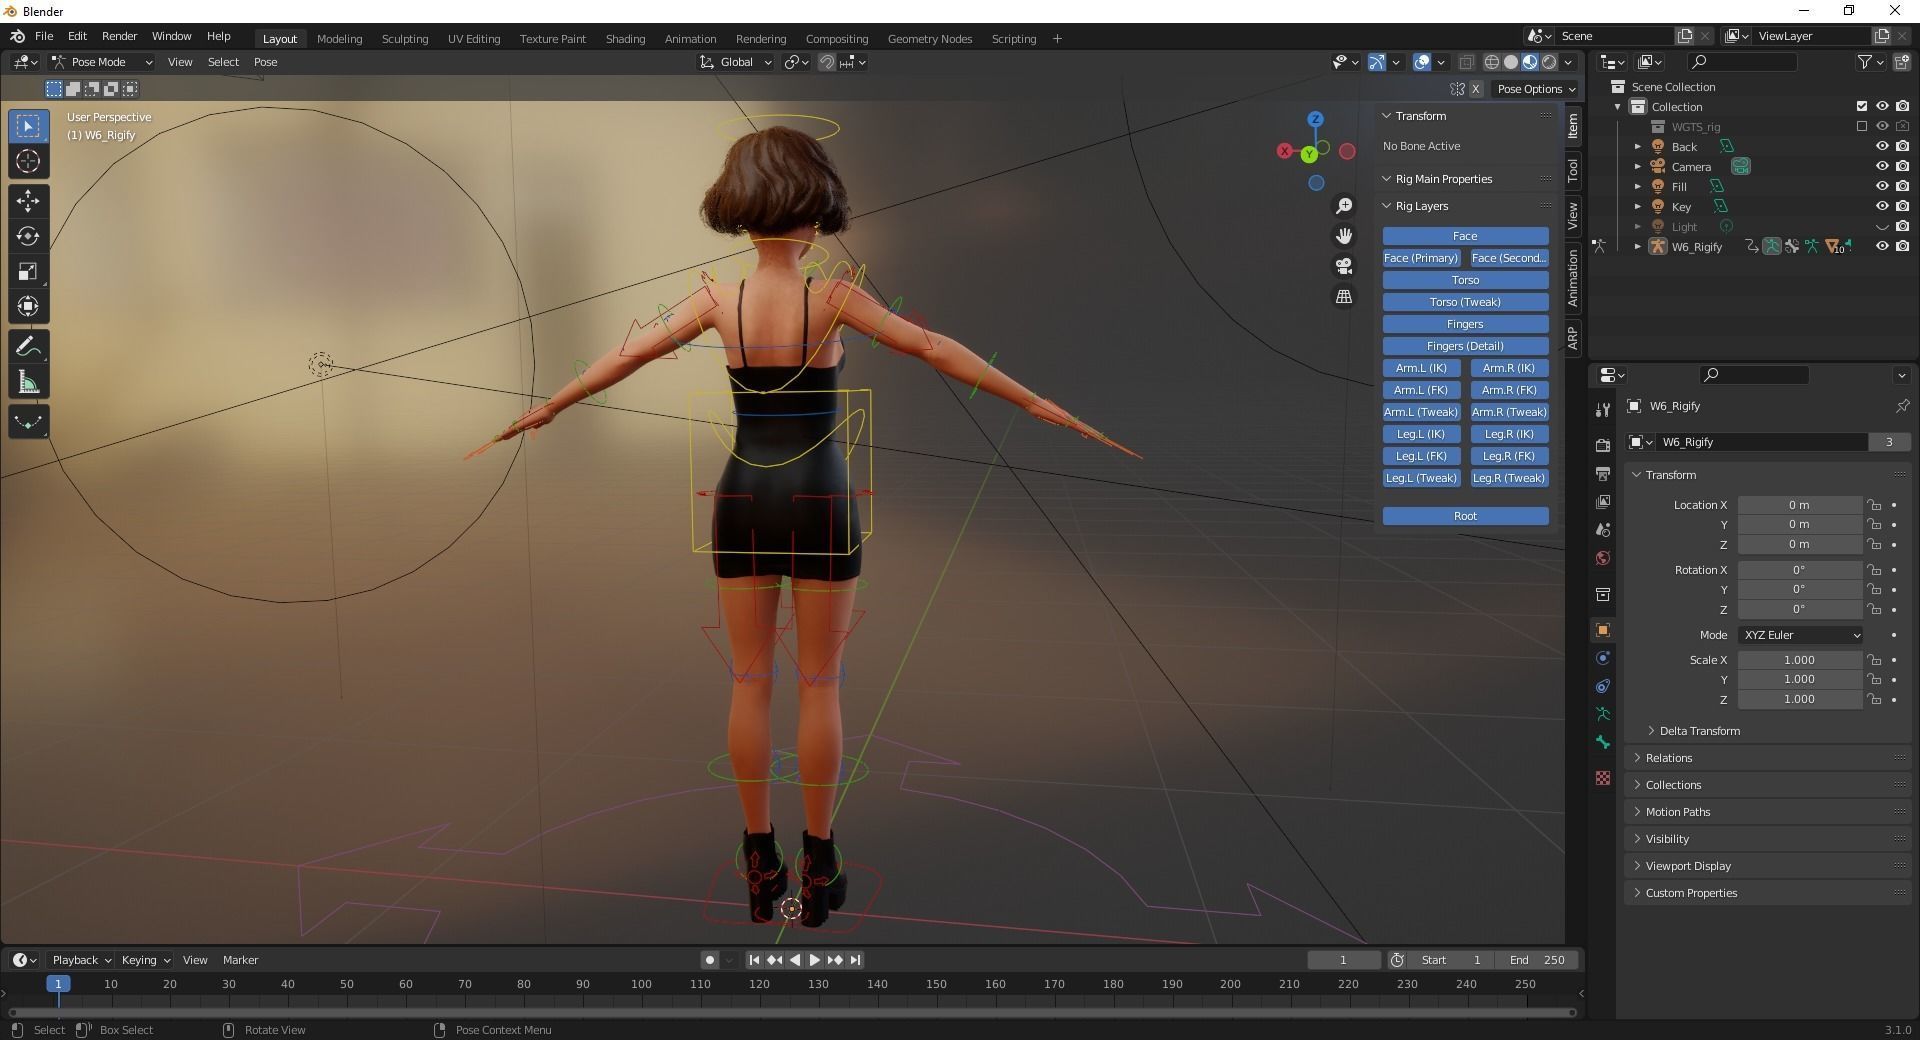Switch to the Shading workspace tab

(x=625, y=39)
